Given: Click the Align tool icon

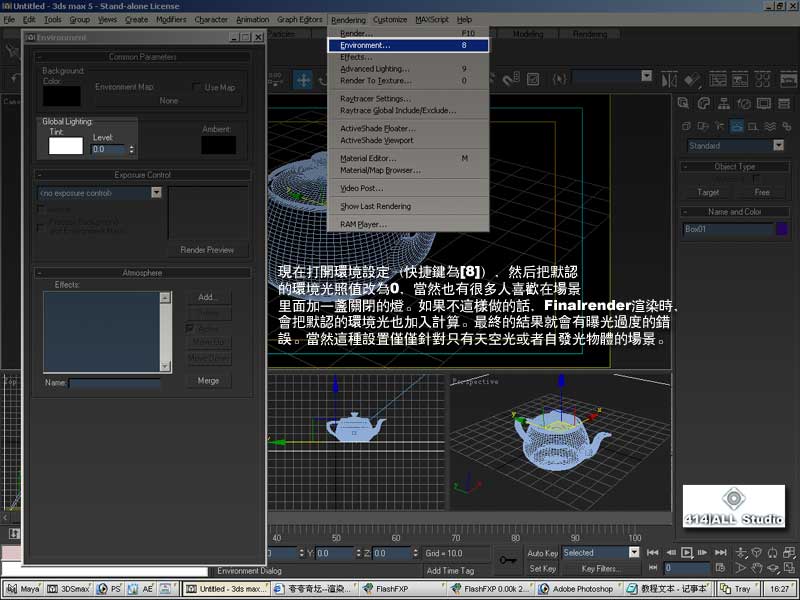Looking at the screenshot, I should [x=692, y=80].
